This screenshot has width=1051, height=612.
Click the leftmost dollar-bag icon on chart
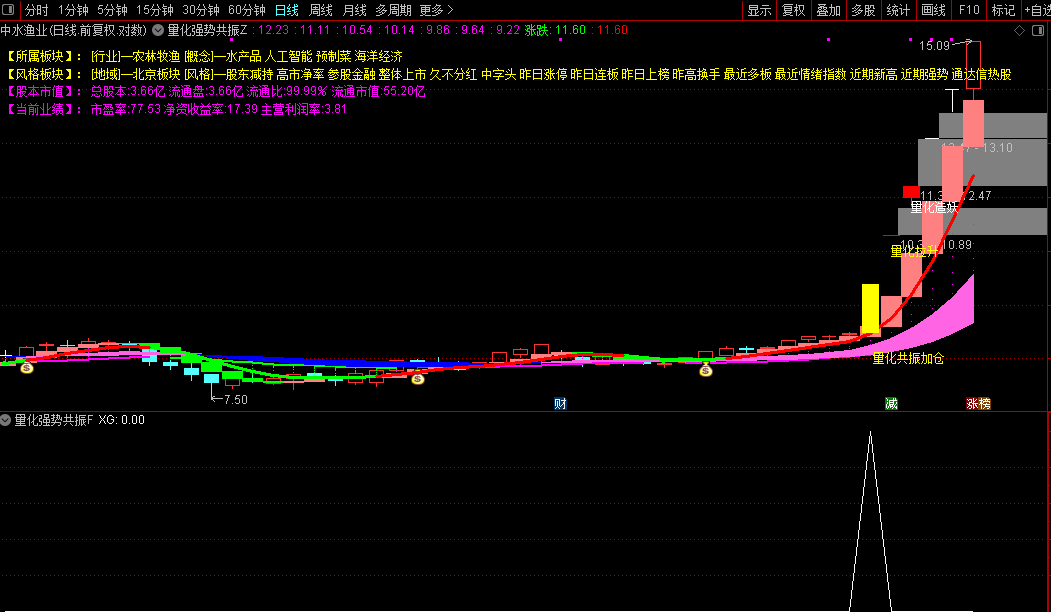click(27, 367)
